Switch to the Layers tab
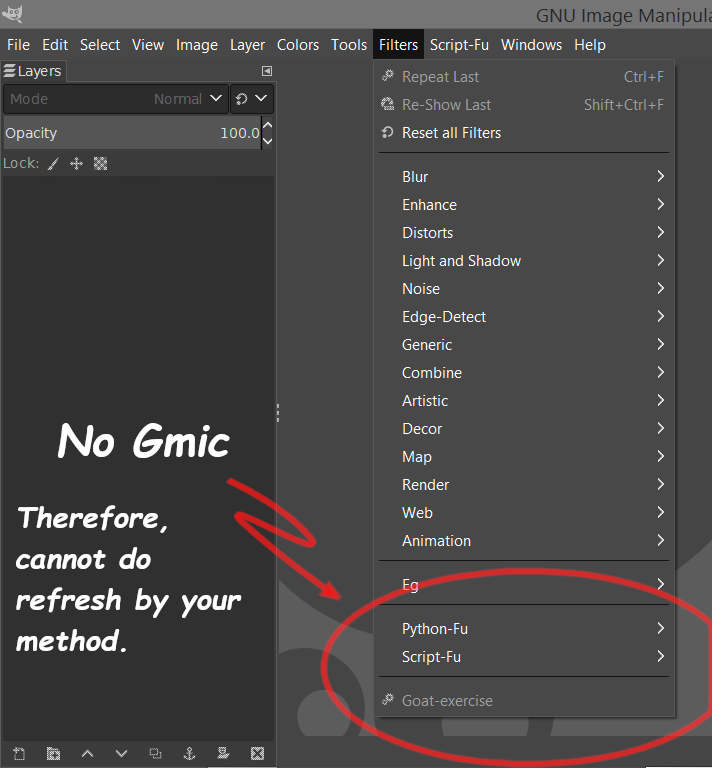Viewport: 712px width, 768px height. point(33,72)
